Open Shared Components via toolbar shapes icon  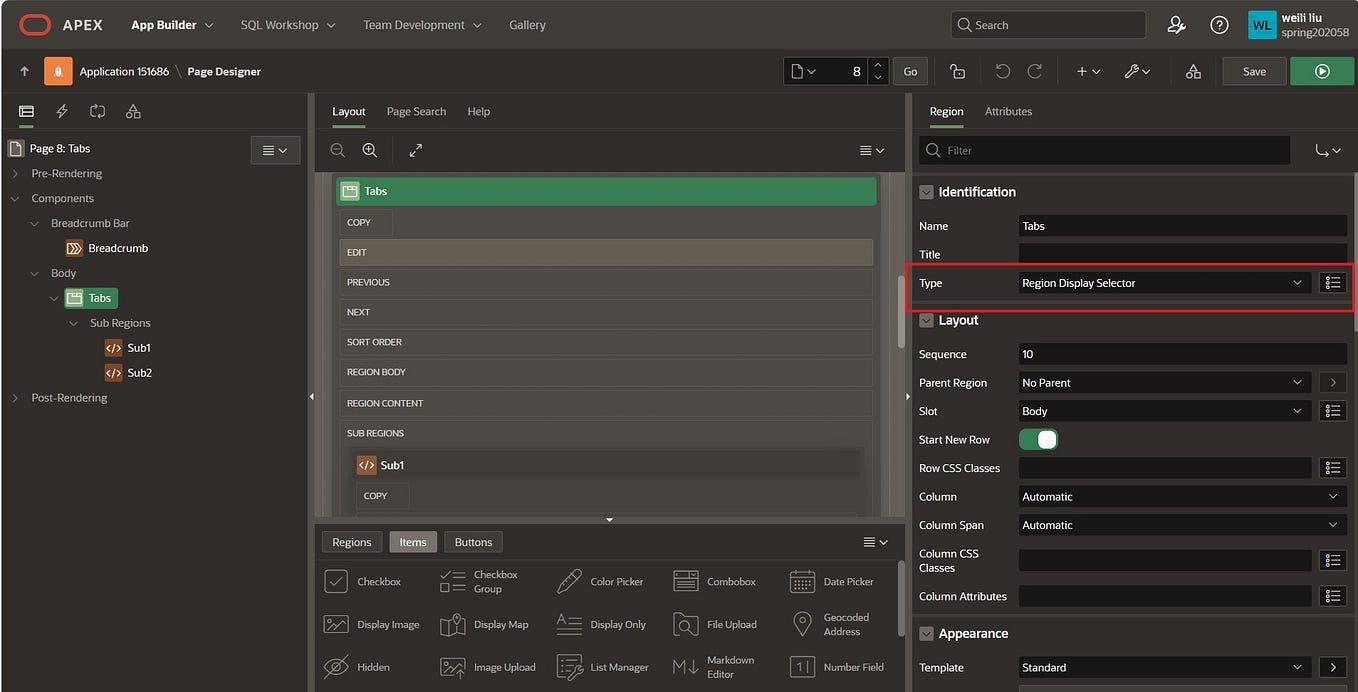[x=1193, y=71]
